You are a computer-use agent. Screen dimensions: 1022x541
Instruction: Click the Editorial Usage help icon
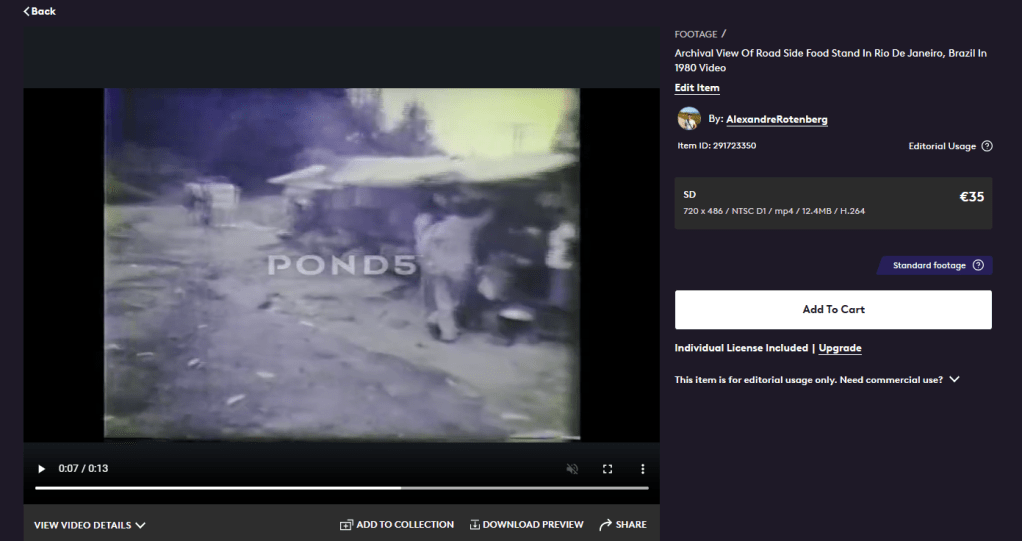pos(987,146)
